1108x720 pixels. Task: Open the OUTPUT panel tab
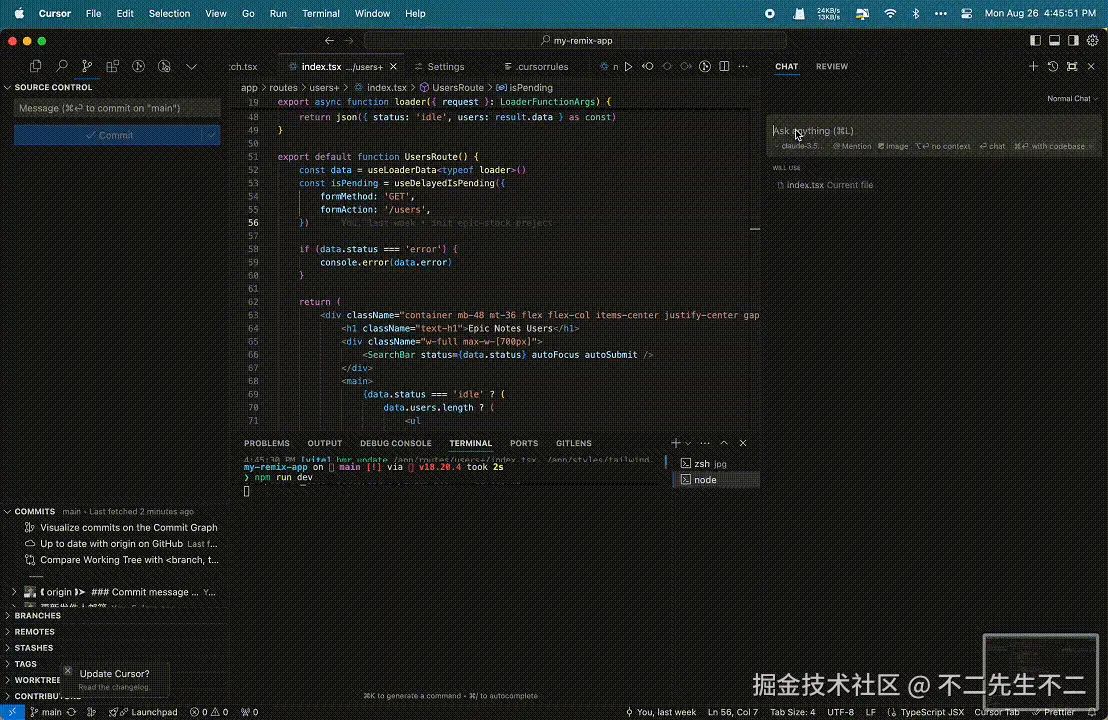pos(324,444)
